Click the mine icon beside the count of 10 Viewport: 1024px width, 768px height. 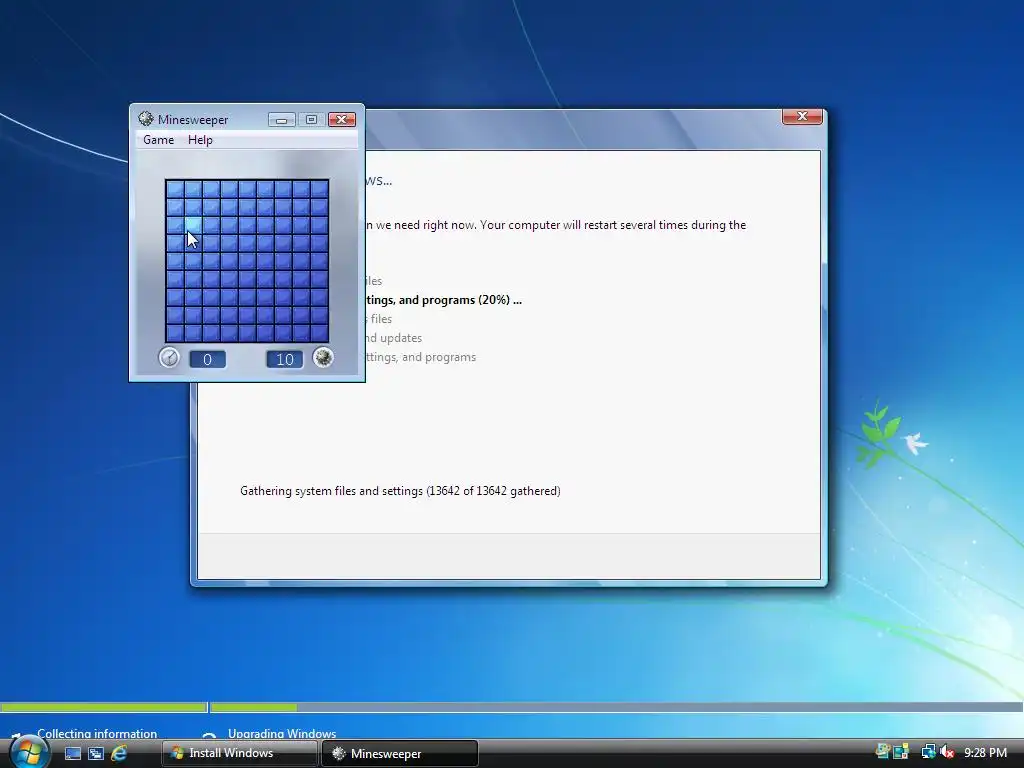[x=323, y=358]
